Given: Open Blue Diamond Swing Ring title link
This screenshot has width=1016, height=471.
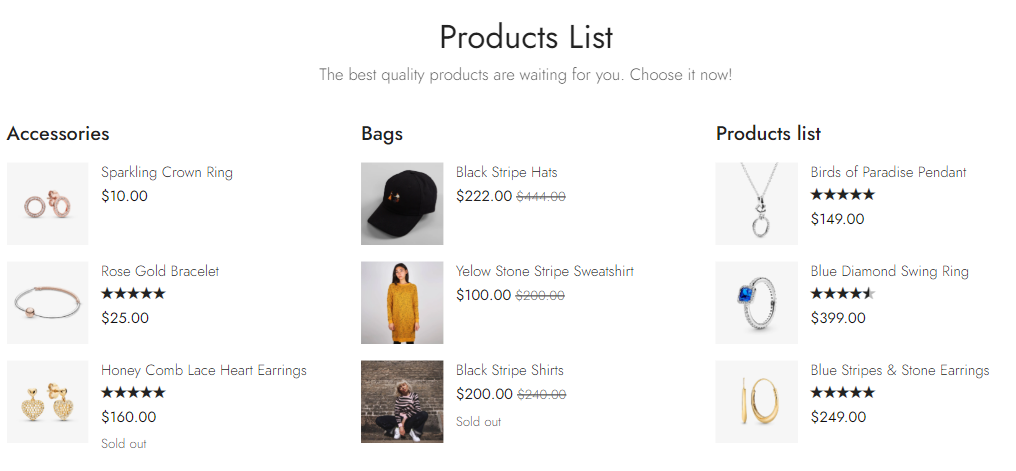Looking at the screenshot, I should click(x=890, y=271).
